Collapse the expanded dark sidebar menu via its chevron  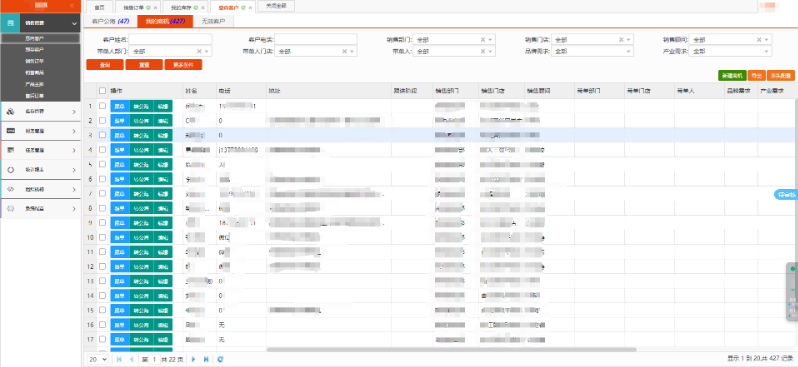point(75,23)
